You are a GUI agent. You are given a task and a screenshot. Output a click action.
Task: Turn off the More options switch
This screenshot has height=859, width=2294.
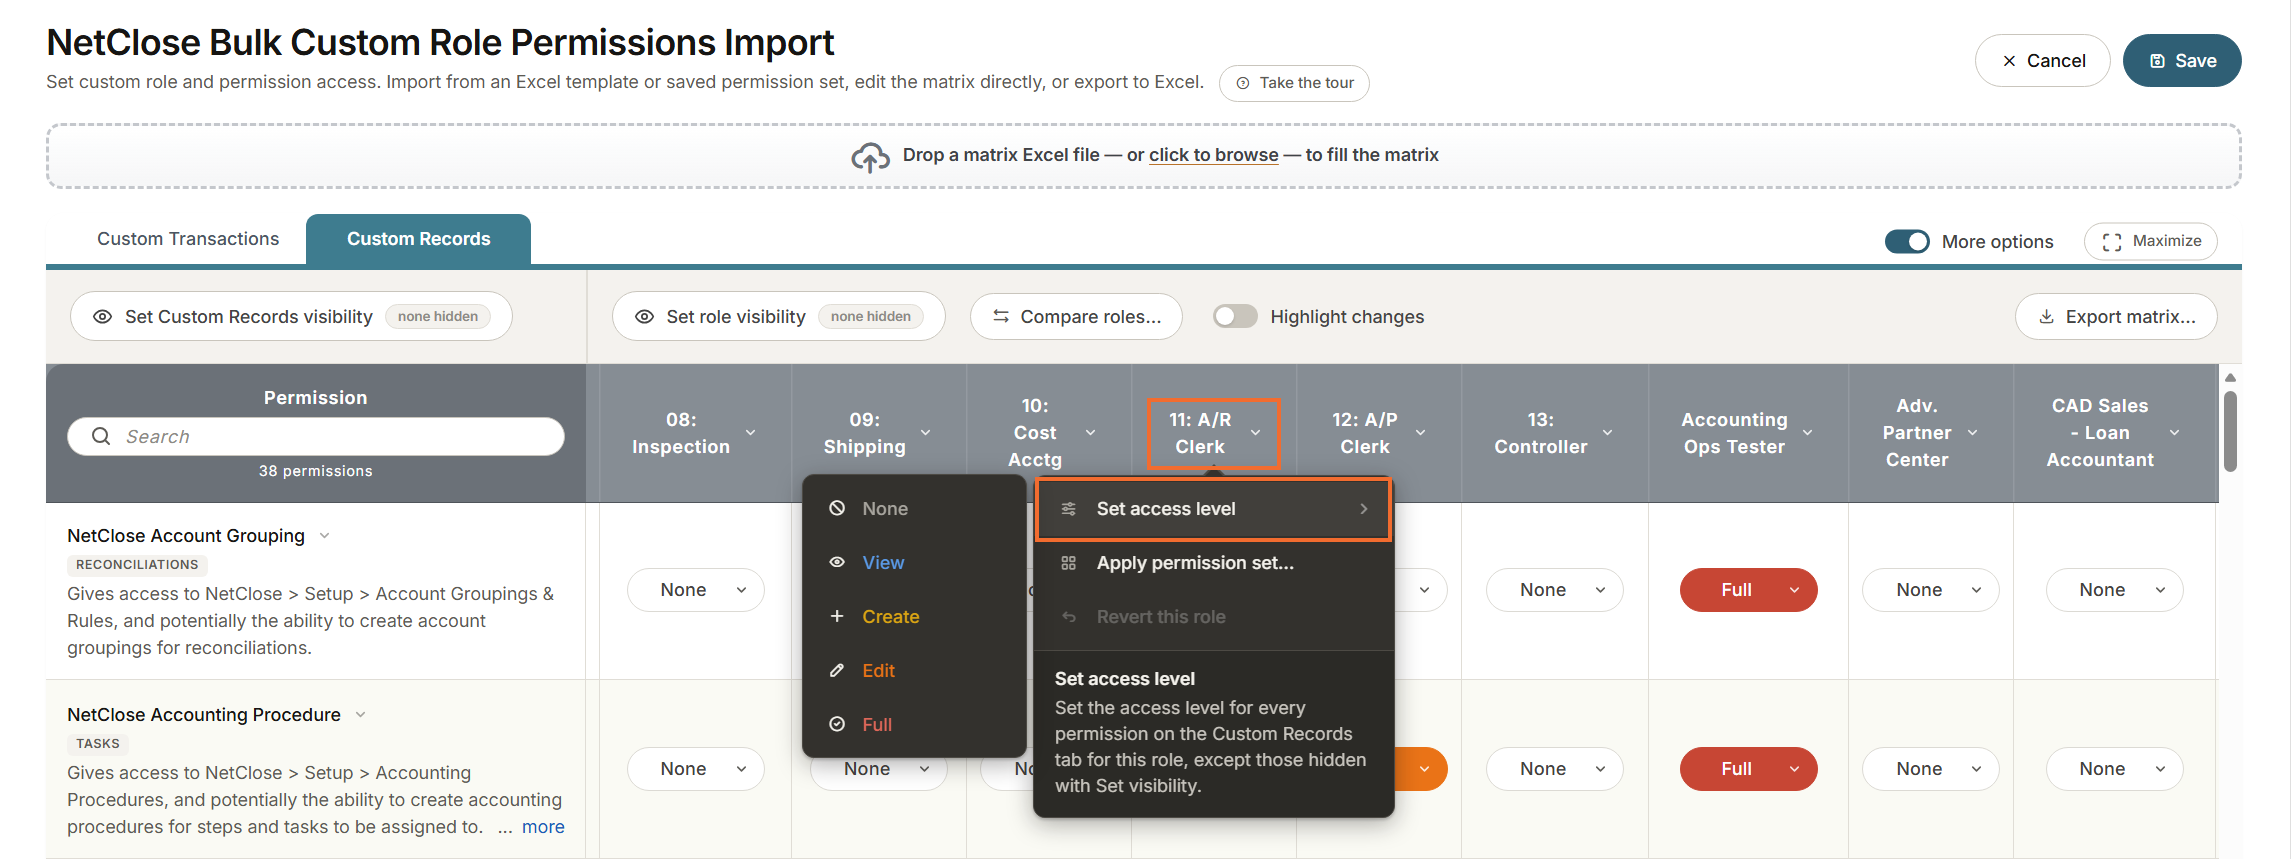[x=1907, y=242]
